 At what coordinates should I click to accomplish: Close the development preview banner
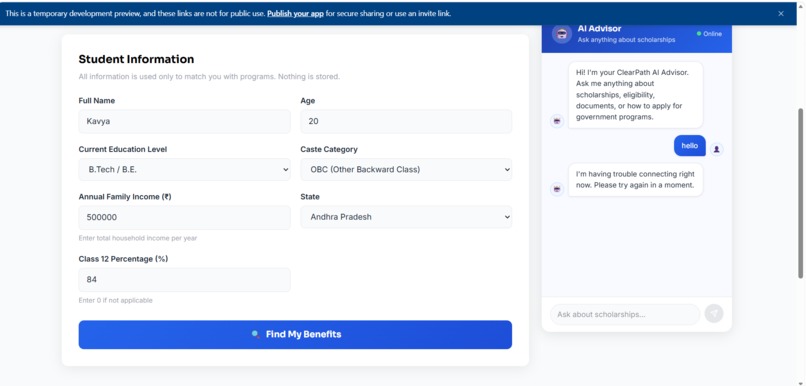point(781,14)
